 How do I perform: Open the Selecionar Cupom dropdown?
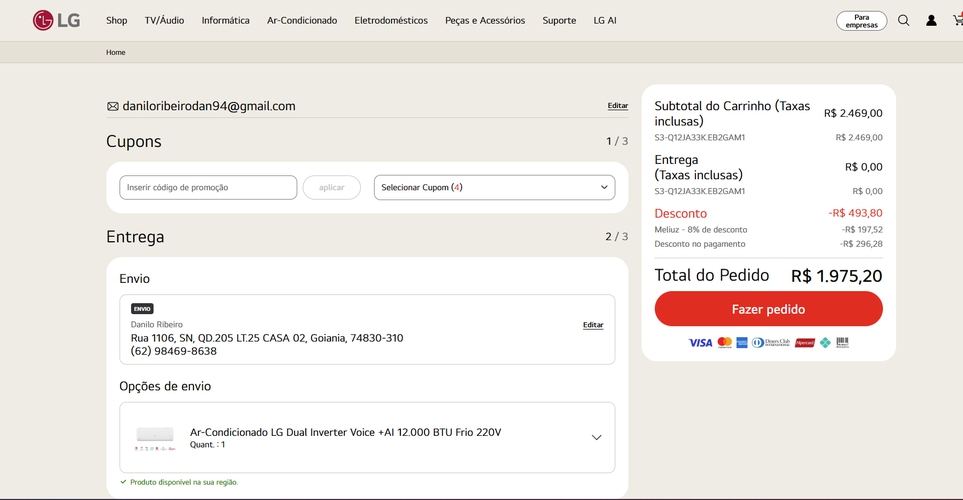(x=494, y=187)
